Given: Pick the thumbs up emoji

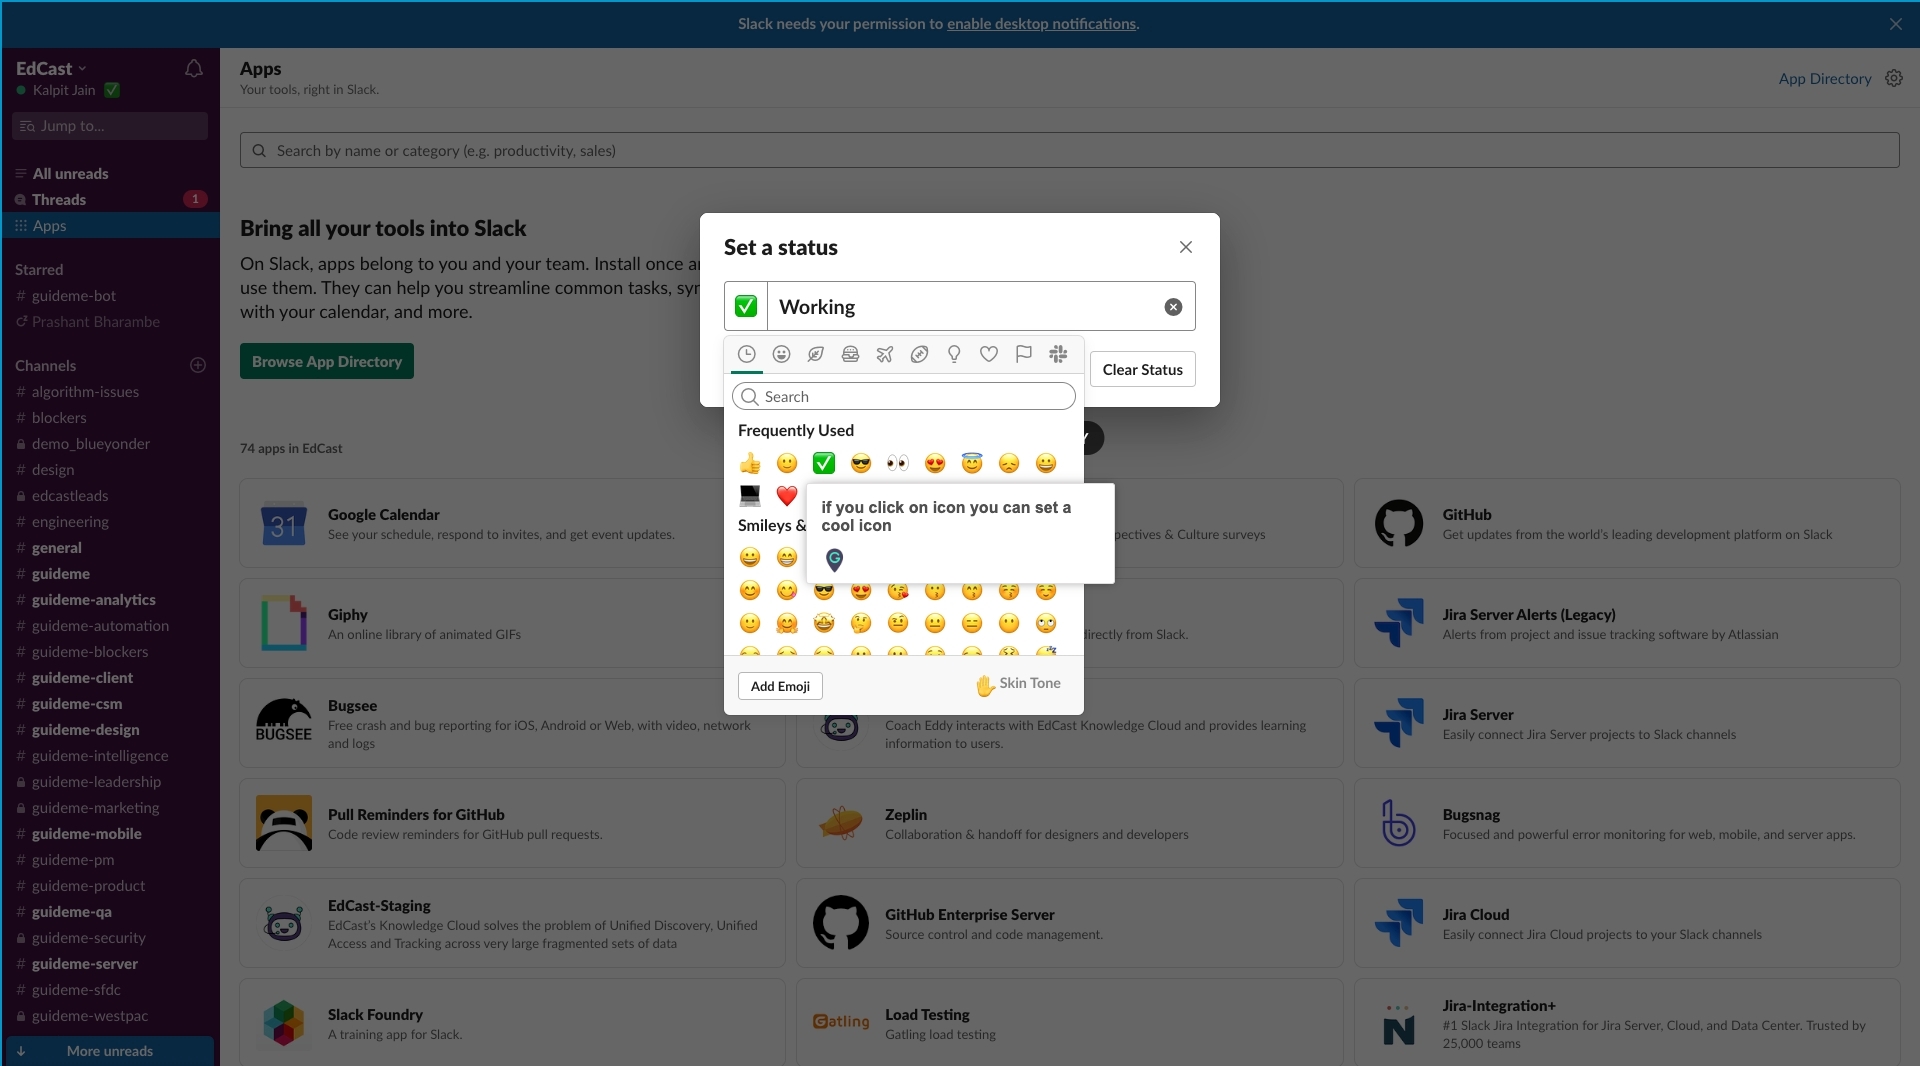Looking at the screenshot, I should tap(750, 463).
